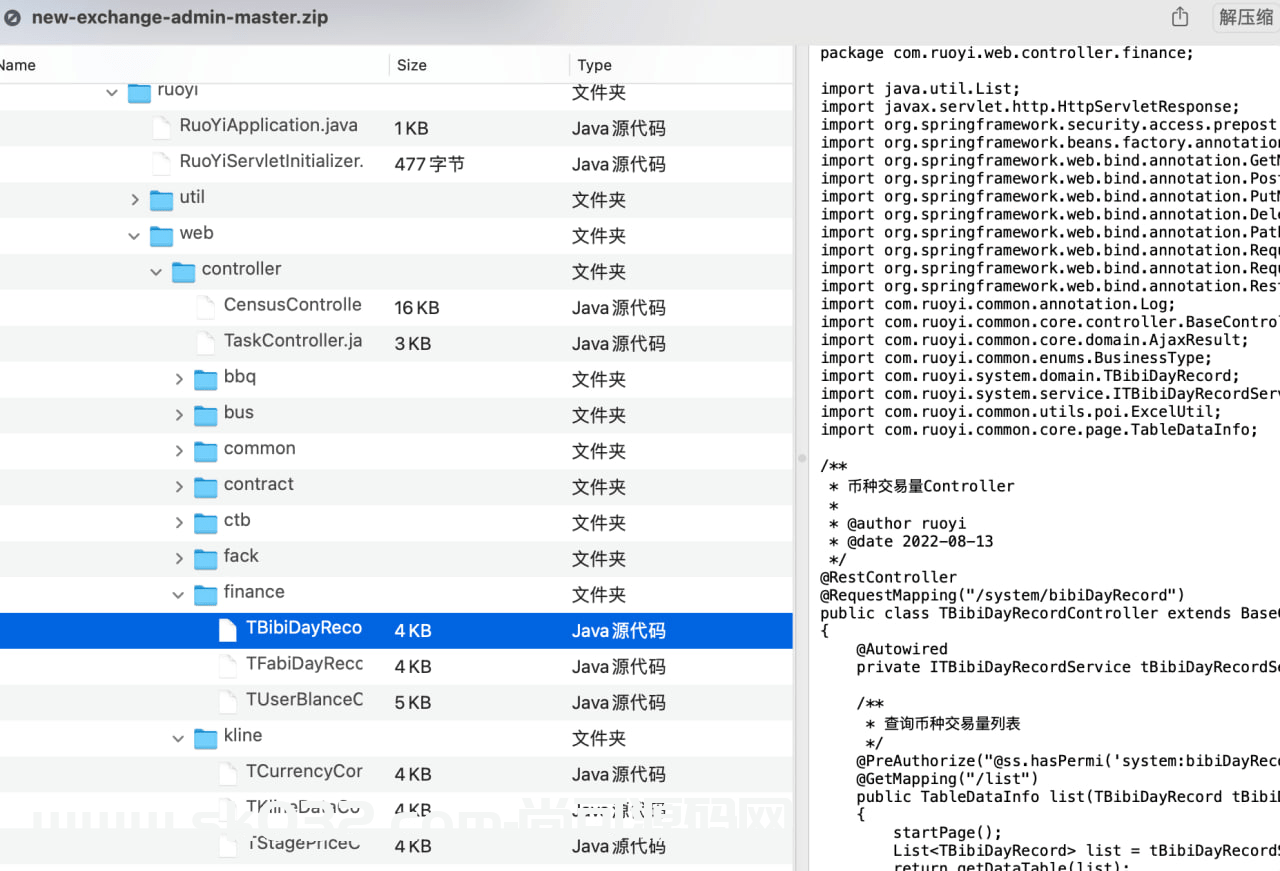Image resolution: width=1280 pixels, height=871 pixels.
Task: Click the common folder icon
Action: [205, 451]
